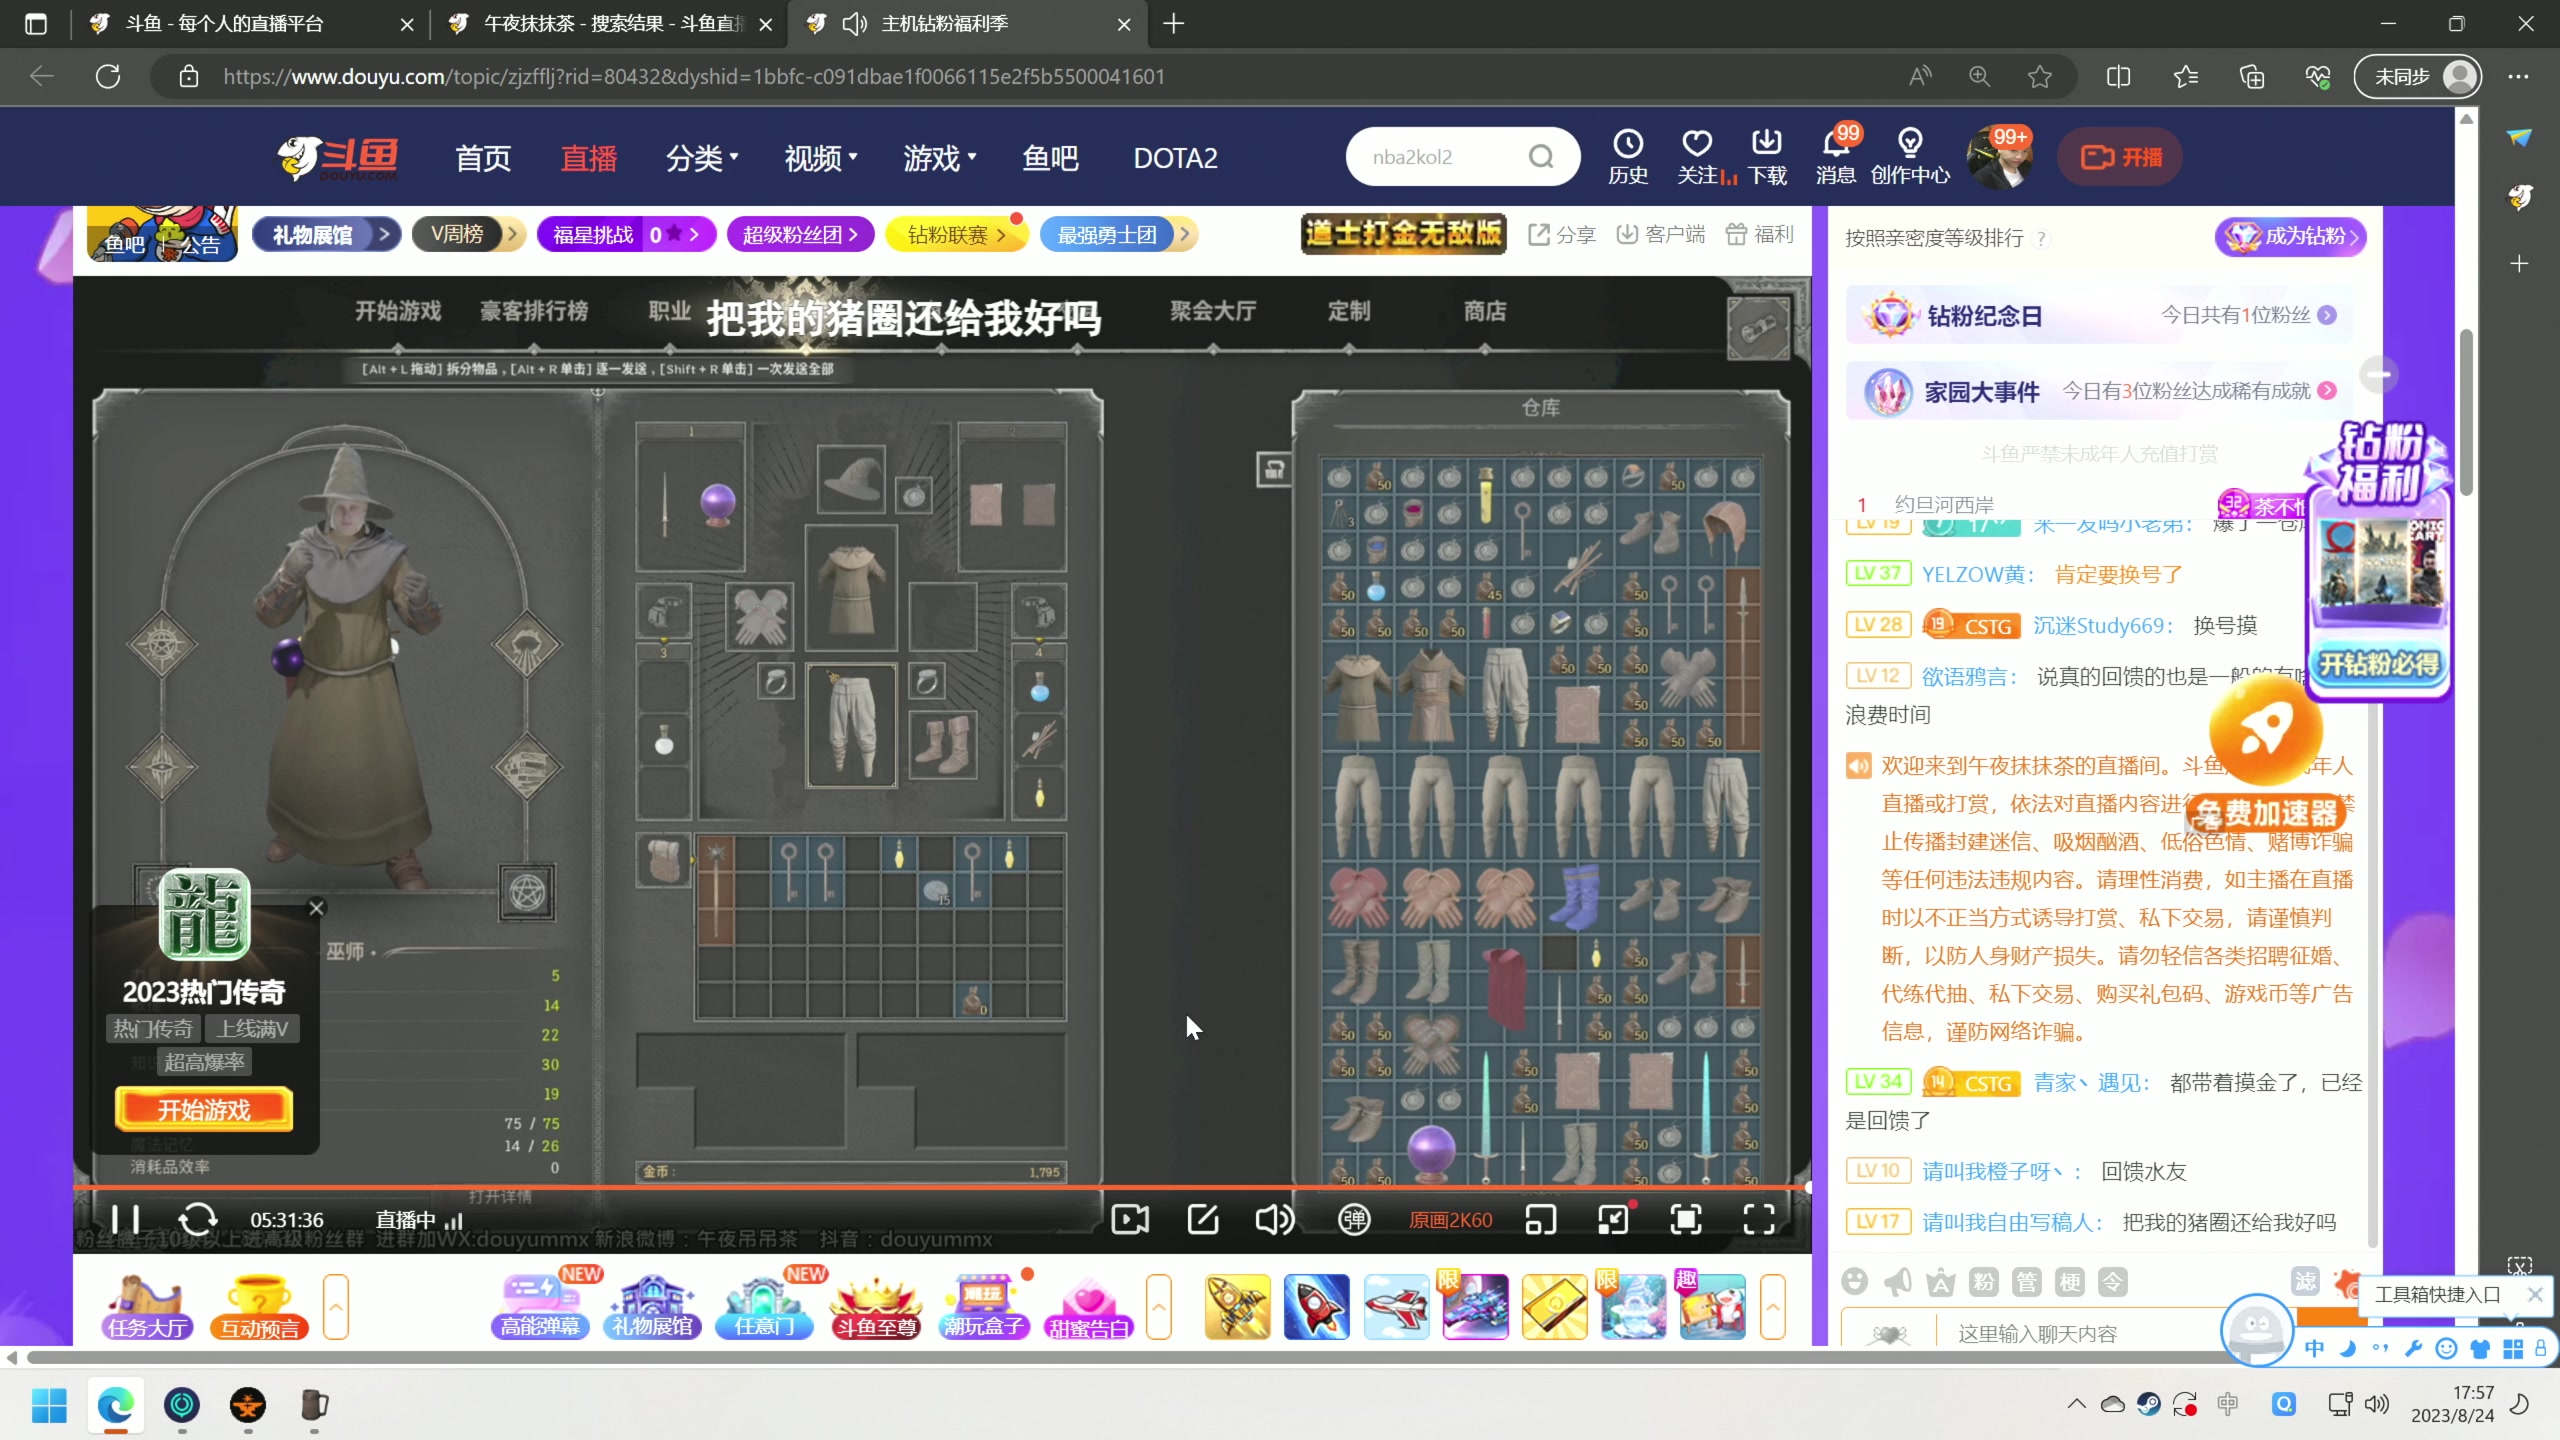Image resolution: width=2560 pixels, height=1440 pixels.
Task: Open 礼物展馆 icon in the gift bar
Action: (652, 1306)
